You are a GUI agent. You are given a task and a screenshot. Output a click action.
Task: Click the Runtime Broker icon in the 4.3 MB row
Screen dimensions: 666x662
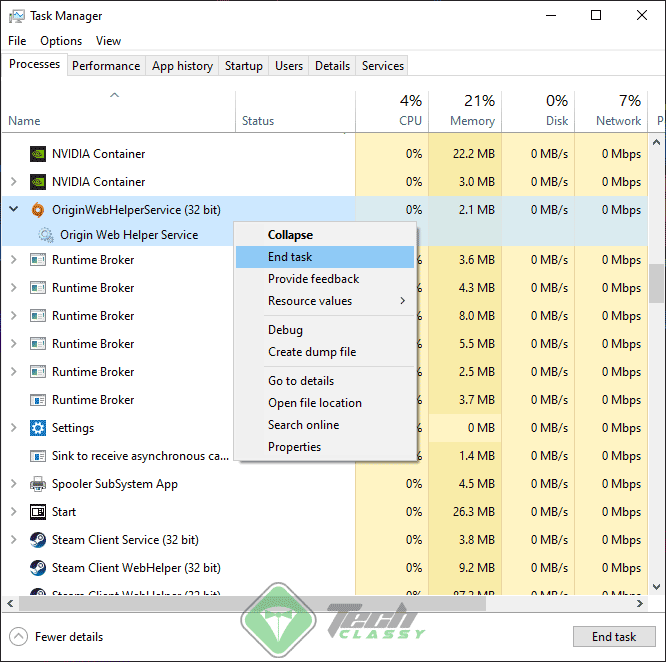point(38,287)
